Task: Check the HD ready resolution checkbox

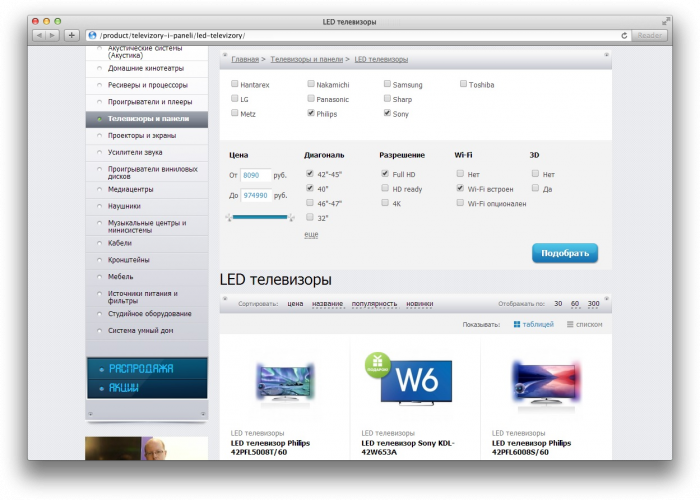Action: pos(385,188)
